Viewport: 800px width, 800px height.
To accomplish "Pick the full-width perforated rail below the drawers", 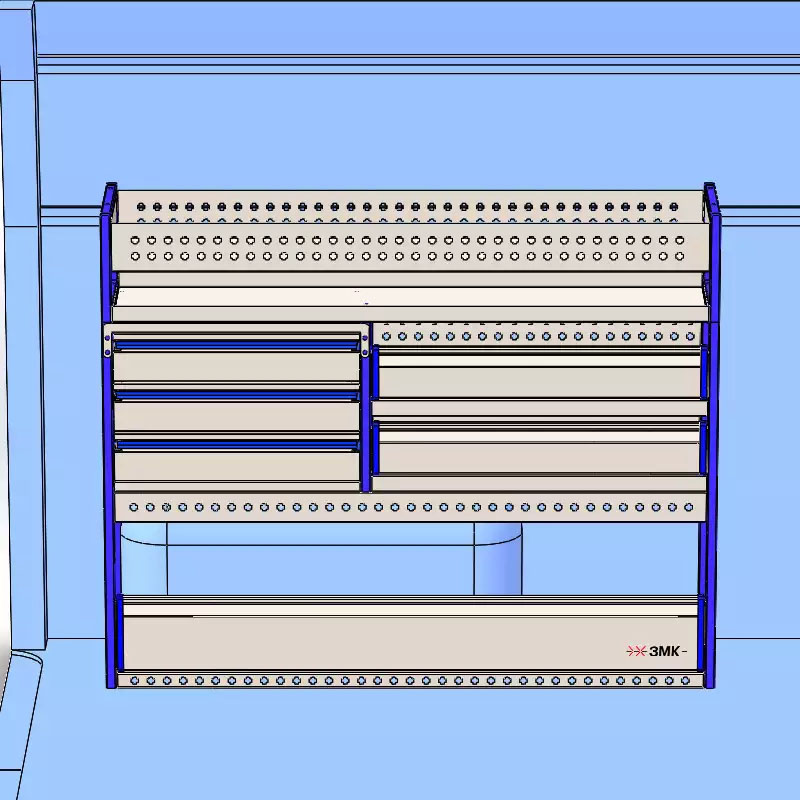I will pyautogui.click(x=411, y=507).
